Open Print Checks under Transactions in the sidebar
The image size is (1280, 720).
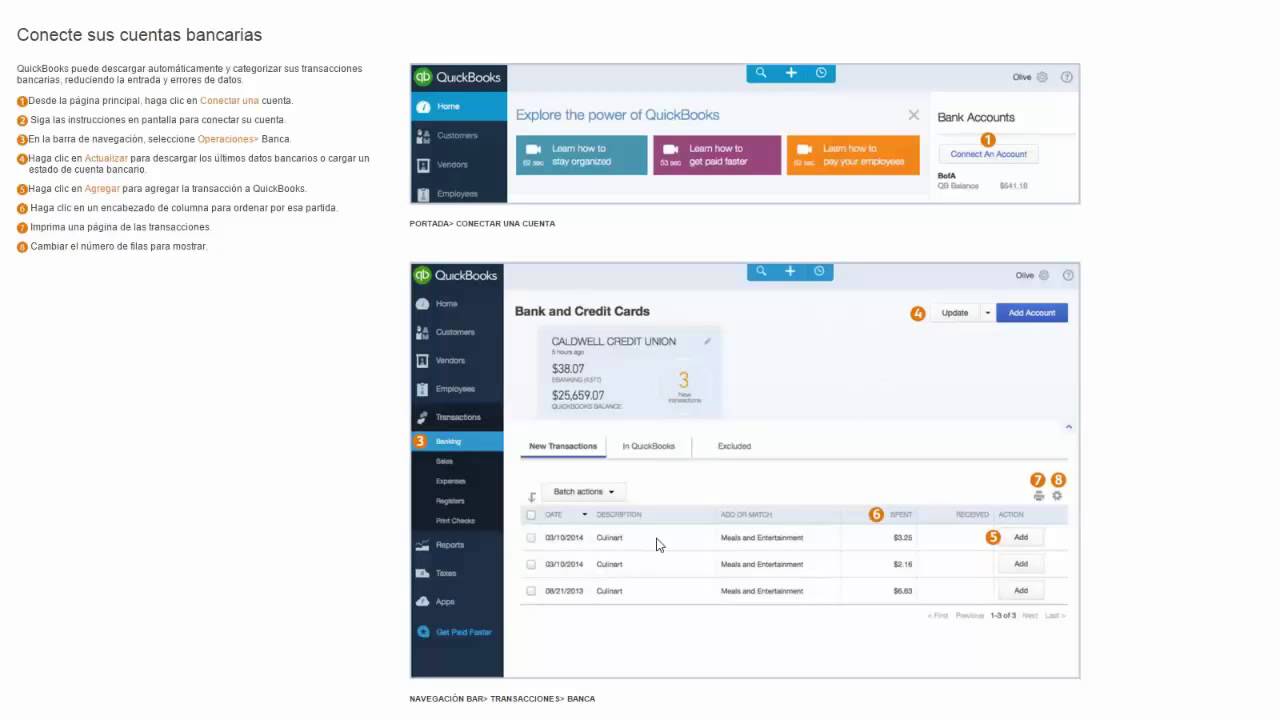pyautogui.click(x=455, y=521)
